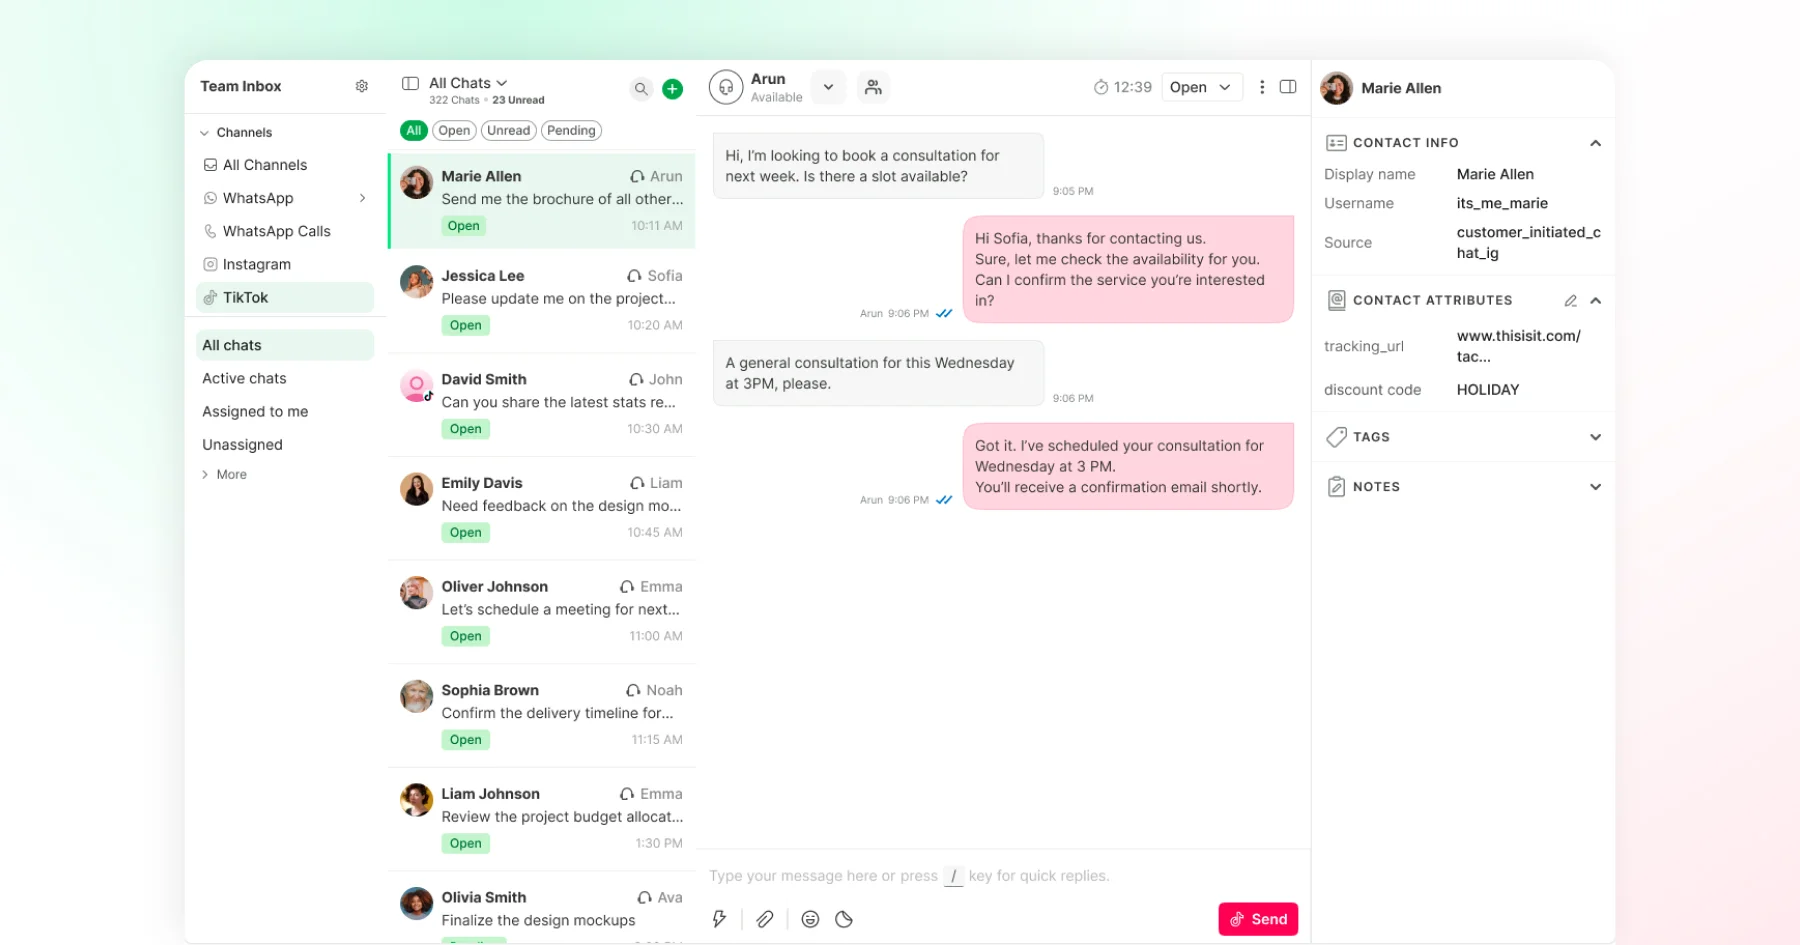
Task: Open the three-dot more options menu
Action: 1262,87
